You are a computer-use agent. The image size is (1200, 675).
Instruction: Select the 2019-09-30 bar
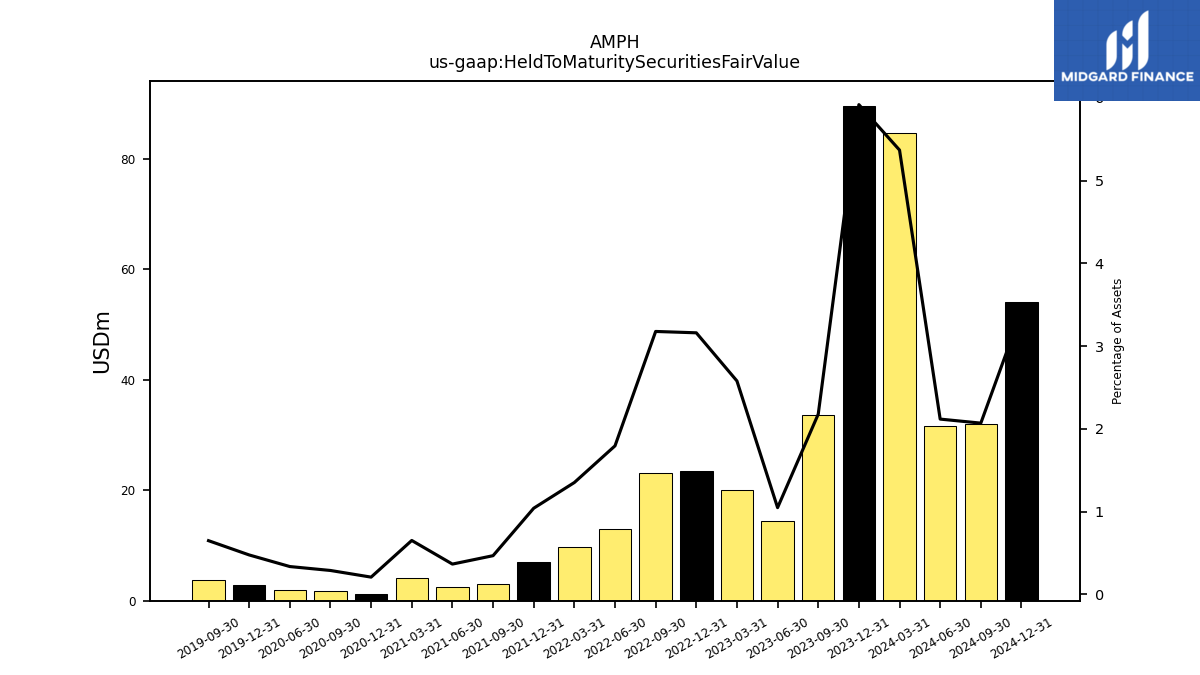[x=209, y=590]
